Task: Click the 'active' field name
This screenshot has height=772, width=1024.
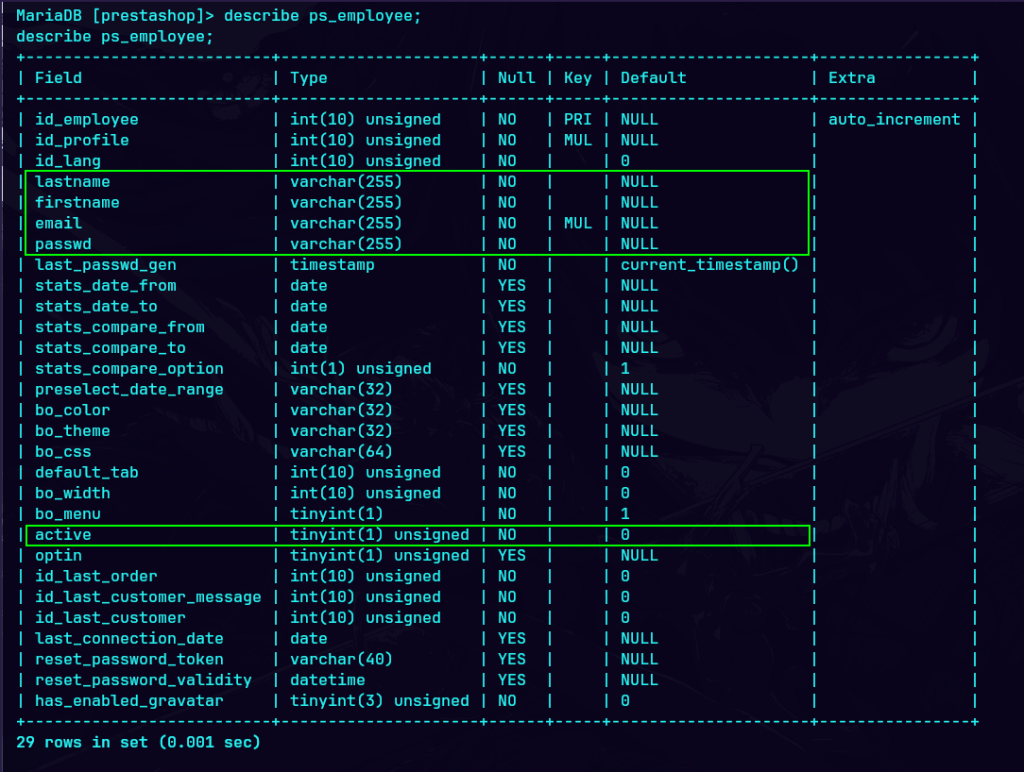Action: (x=63, y=535)
